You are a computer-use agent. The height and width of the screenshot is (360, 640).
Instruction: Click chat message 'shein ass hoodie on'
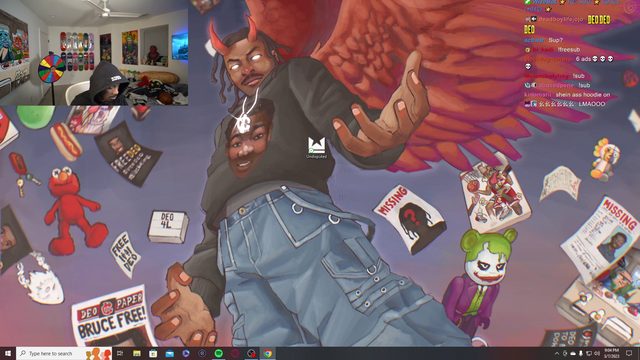(583, 95)
